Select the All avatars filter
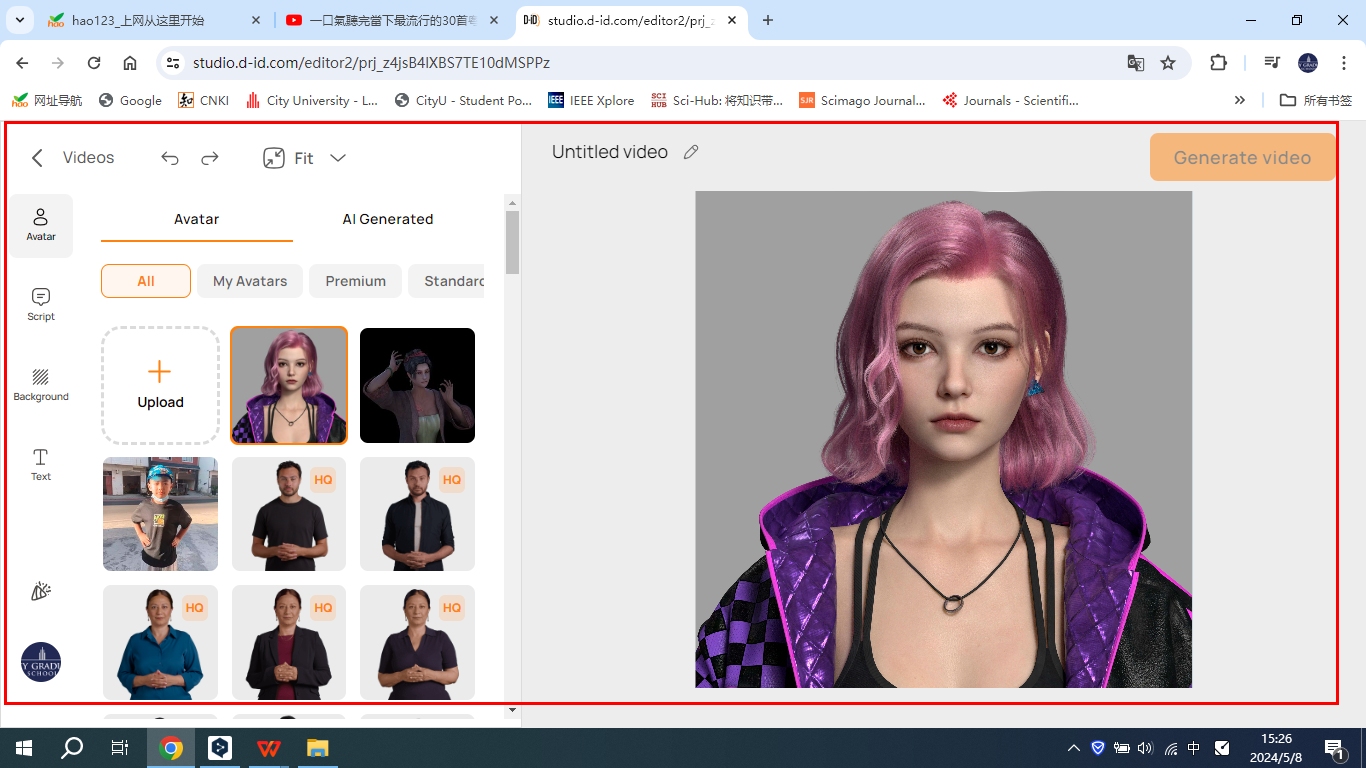The height and width of the screenshot is (768, 1366). tap(146, 281)
